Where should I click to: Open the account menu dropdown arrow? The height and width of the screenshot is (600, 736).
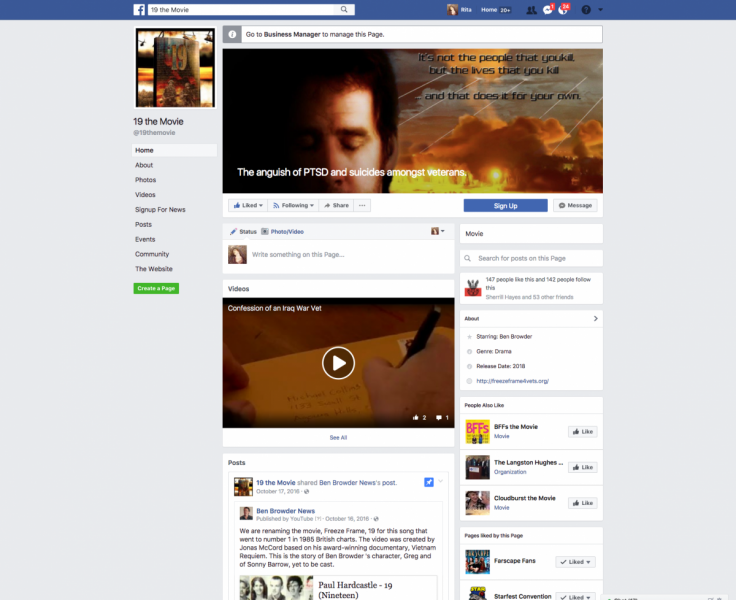point(600,10)
